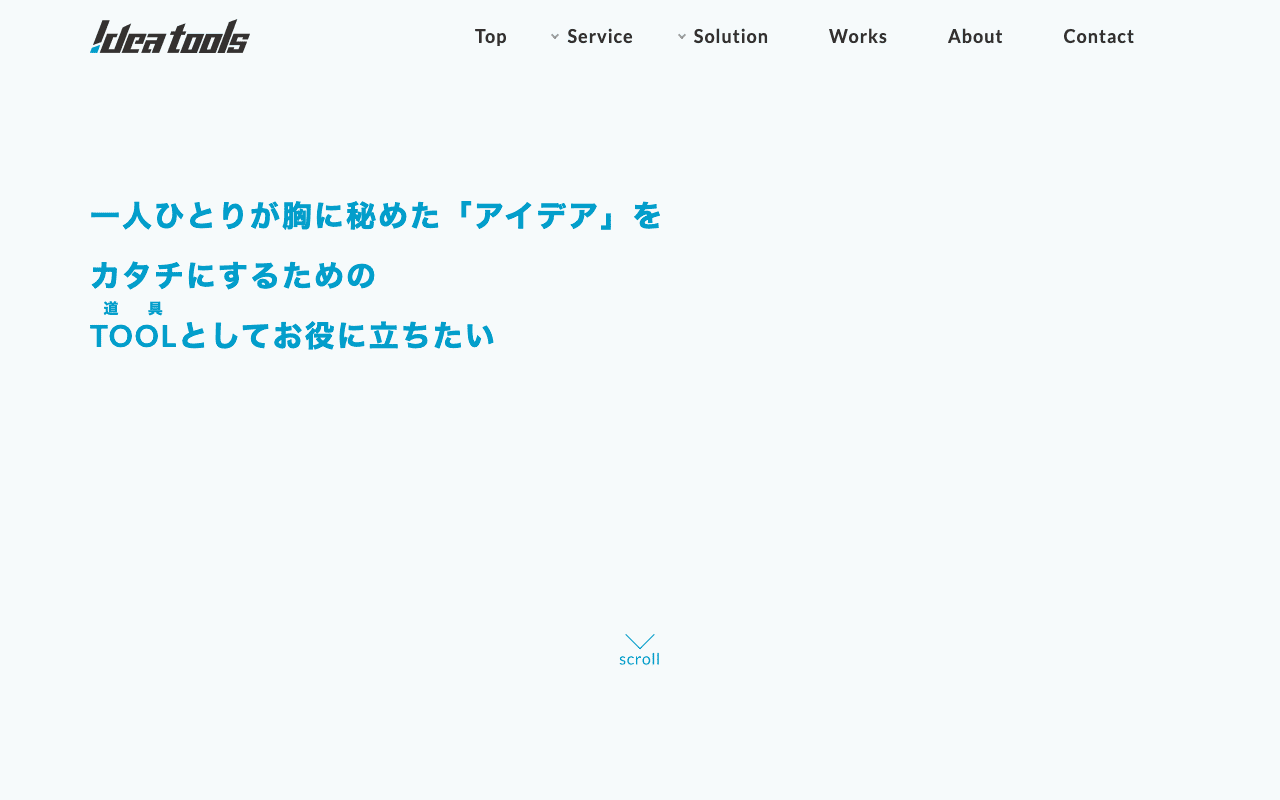Click the 'scroll' text label
1280x800 pixels.
[640, 660]
